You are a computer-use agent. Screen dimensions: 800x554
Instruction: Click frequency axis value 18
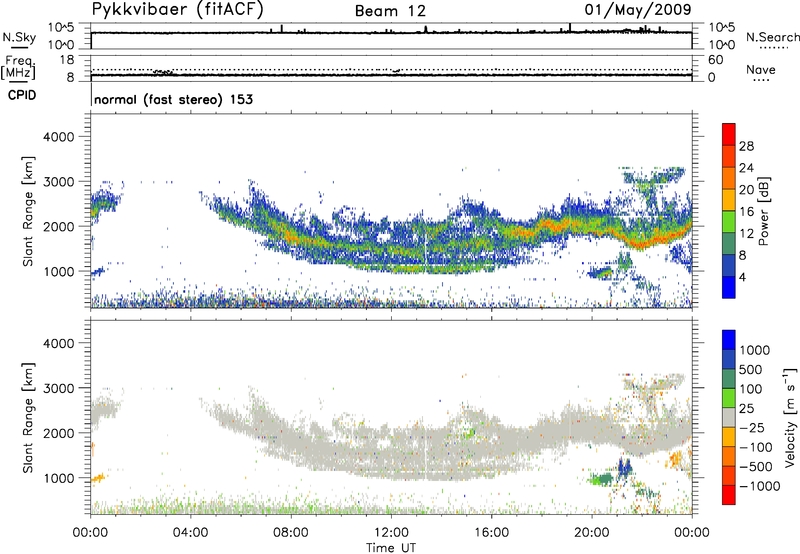pyautogui.click(x=67, y=60)
